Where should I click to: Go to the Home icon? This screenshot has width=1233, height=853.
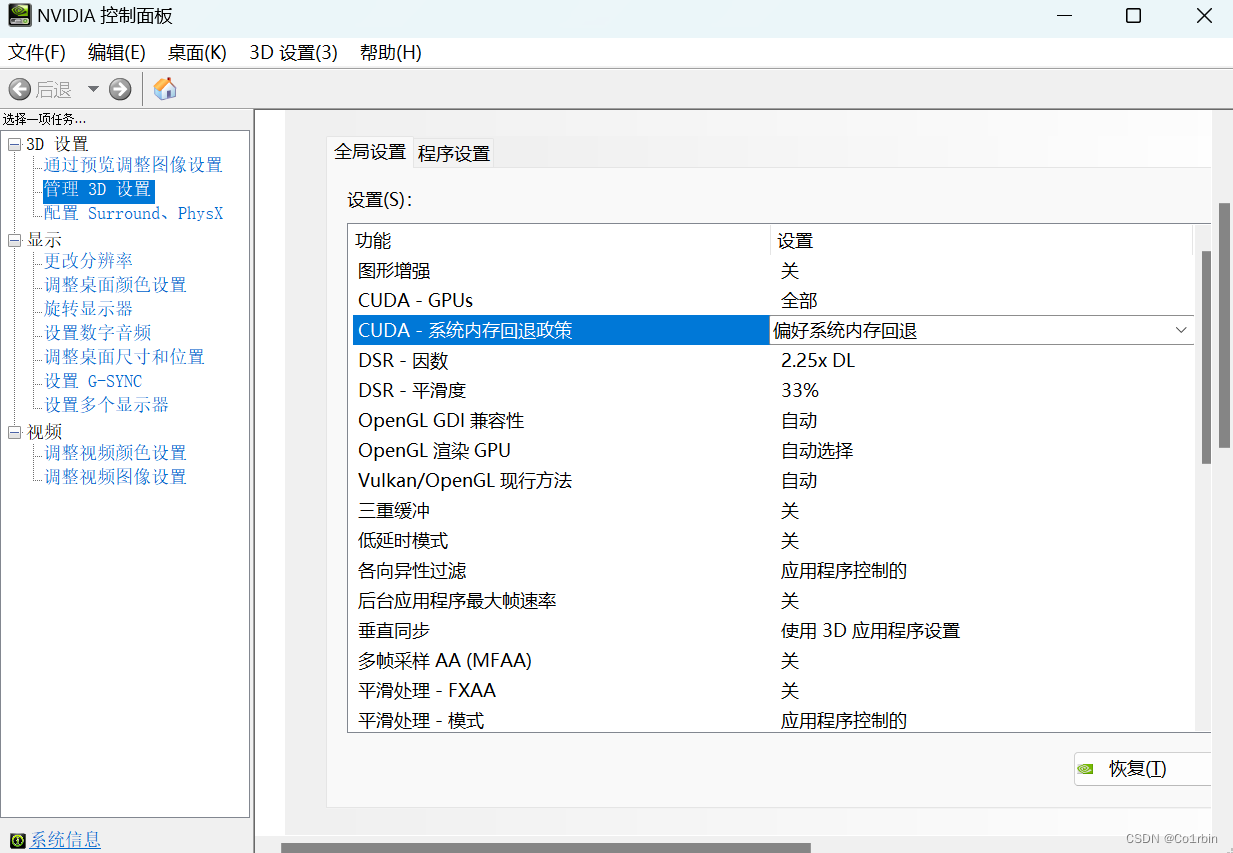coord(165,89)
